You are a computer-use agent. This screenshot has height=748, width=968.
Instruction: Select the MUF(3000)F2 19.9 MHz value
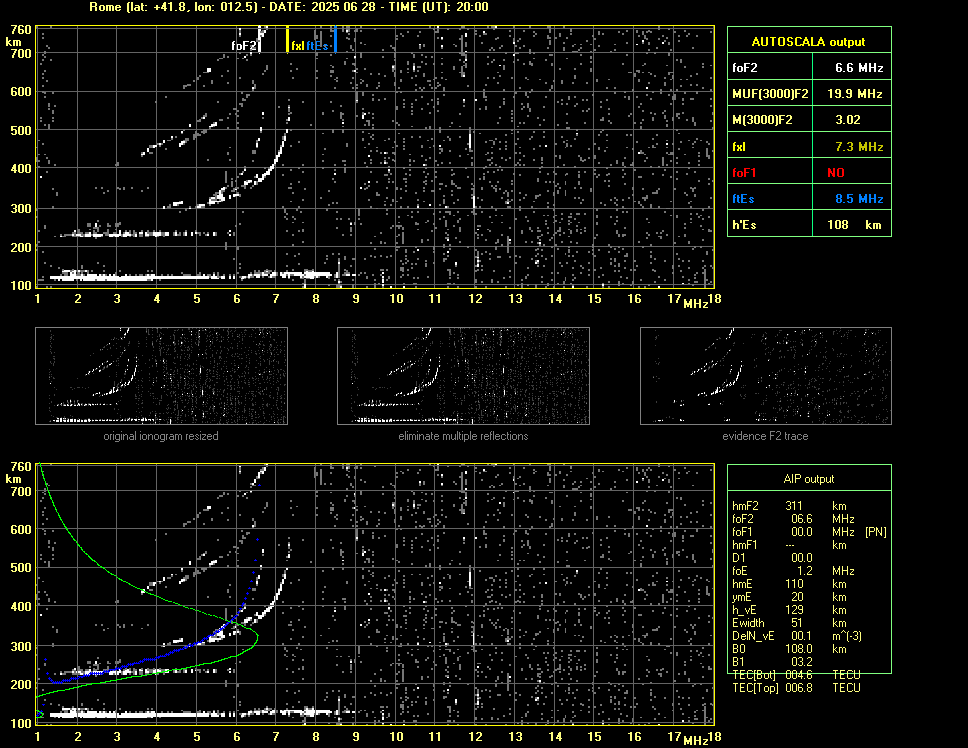[854, 94]
